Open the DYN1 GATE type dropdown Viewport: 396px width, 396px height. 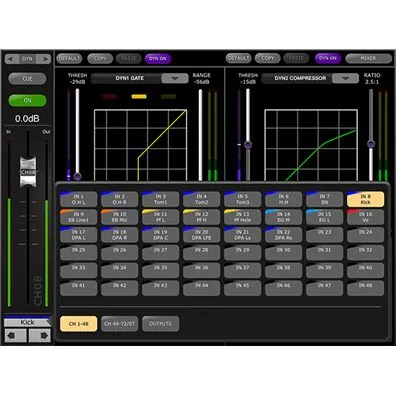click(x=175, y=78)
